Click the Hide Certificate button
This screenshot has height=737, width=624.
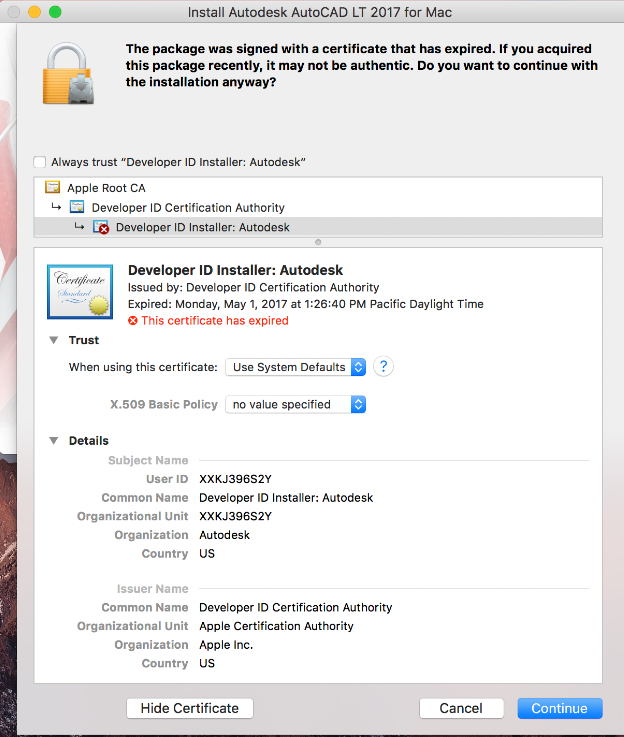coord(190,708)
